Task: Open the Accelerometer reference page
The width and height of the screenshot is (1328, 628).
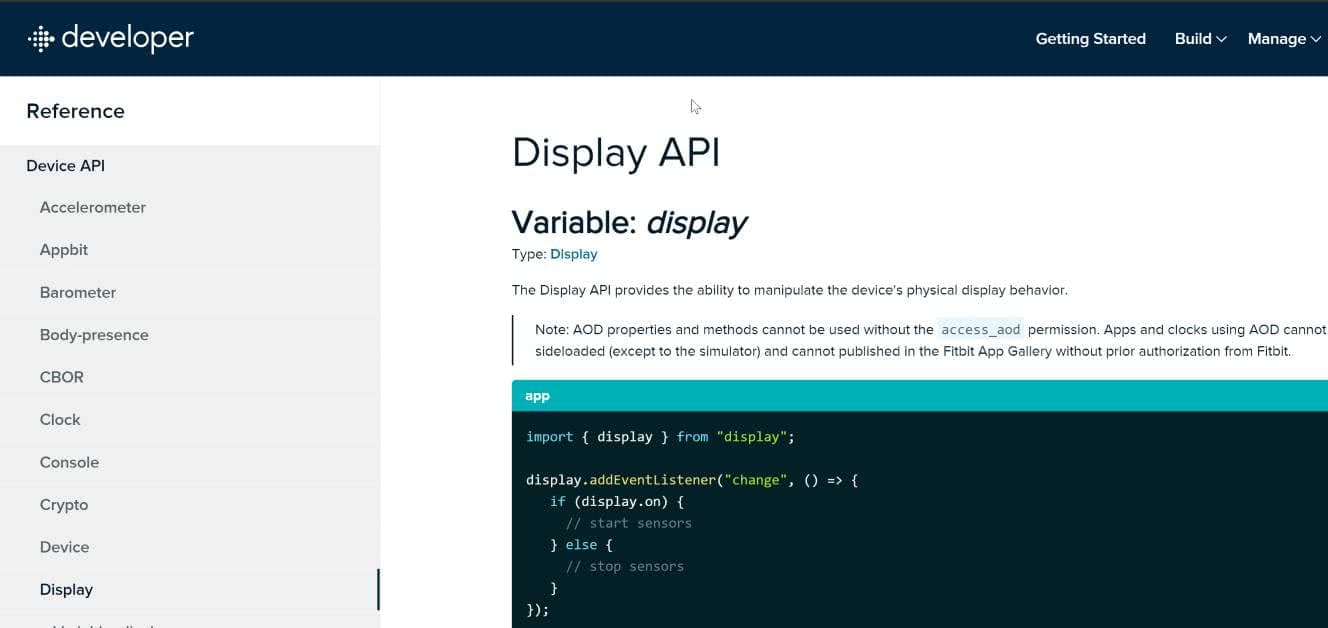Action: 93,207
